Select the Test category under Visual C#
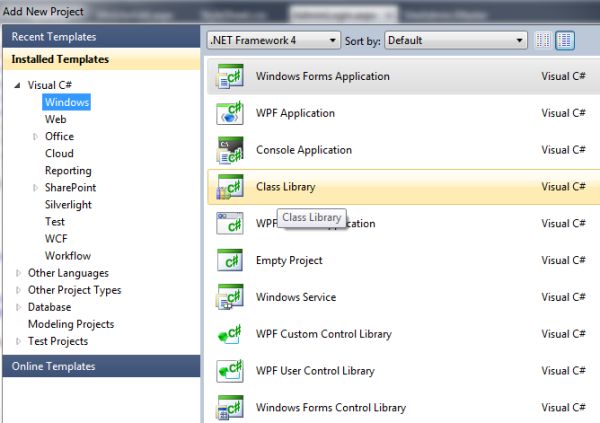Viewport: 600px width, 423px height. click(x=55, y=222)
